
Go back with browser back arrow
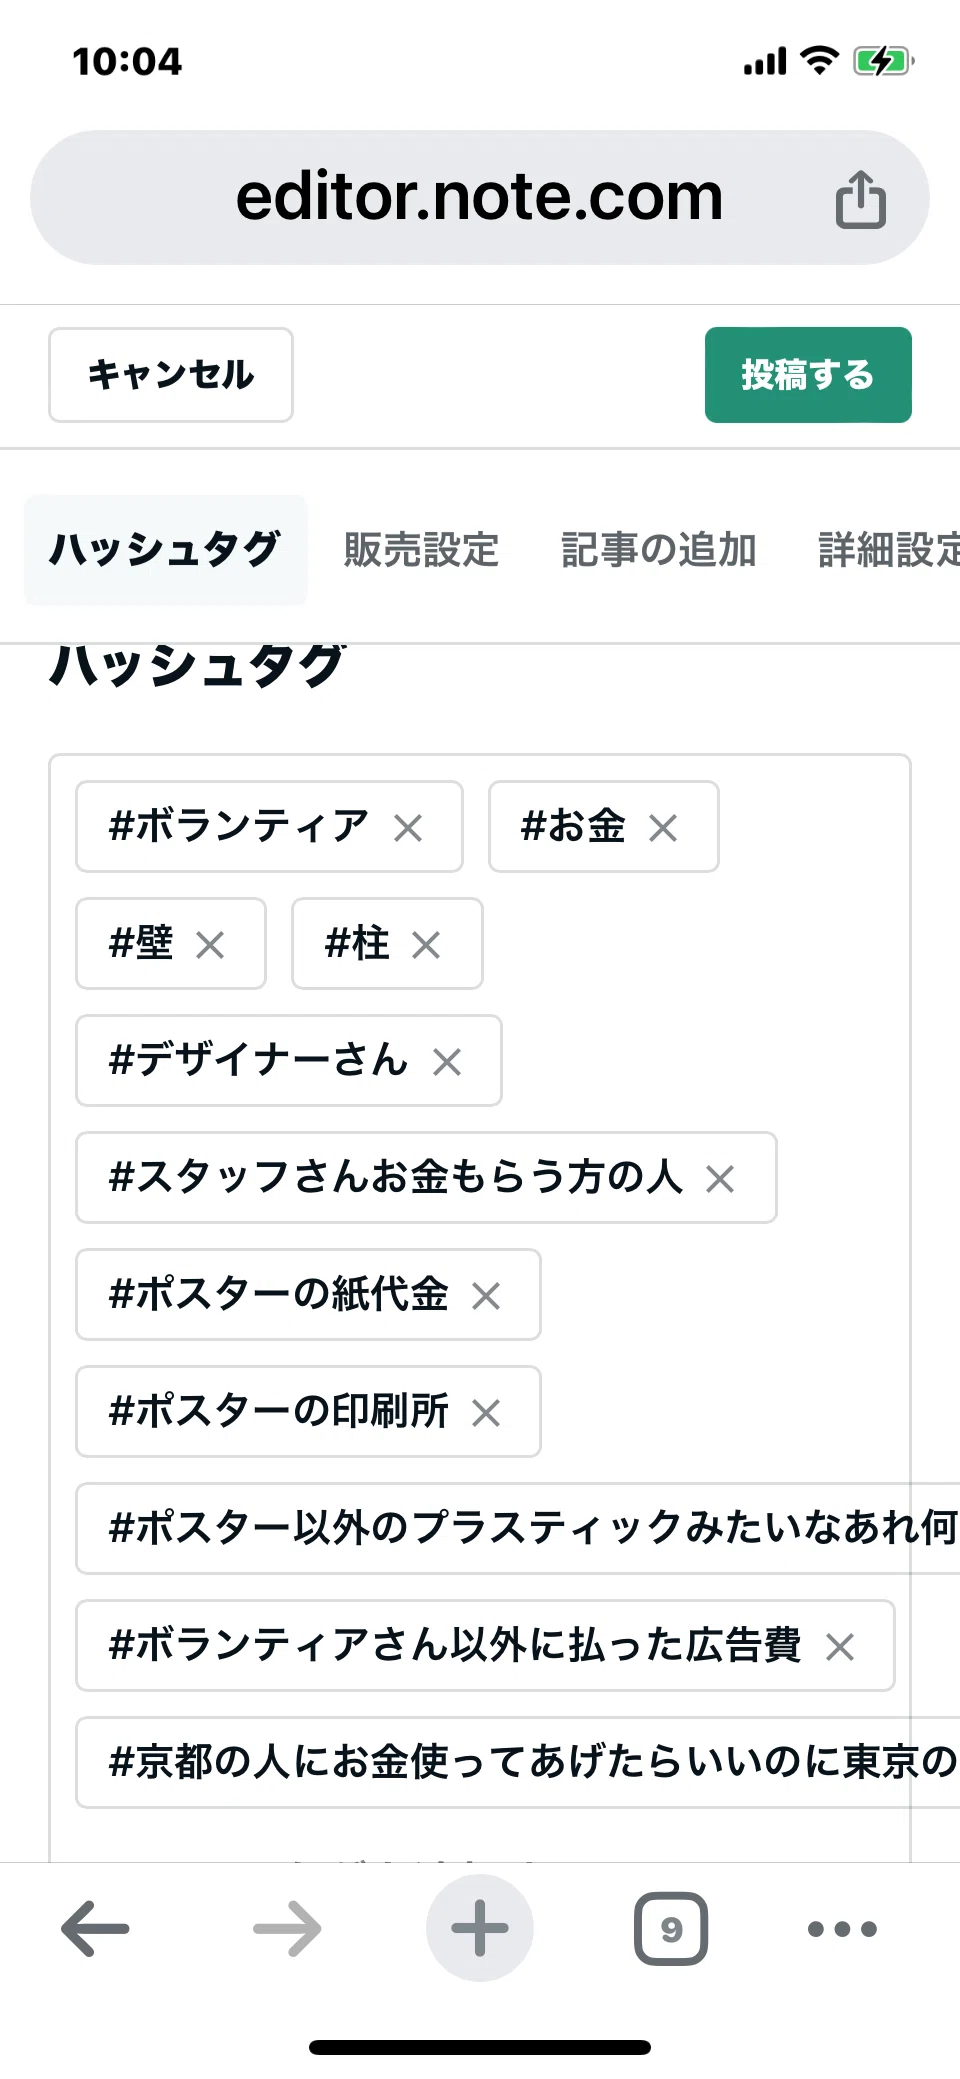[95, 1928]
